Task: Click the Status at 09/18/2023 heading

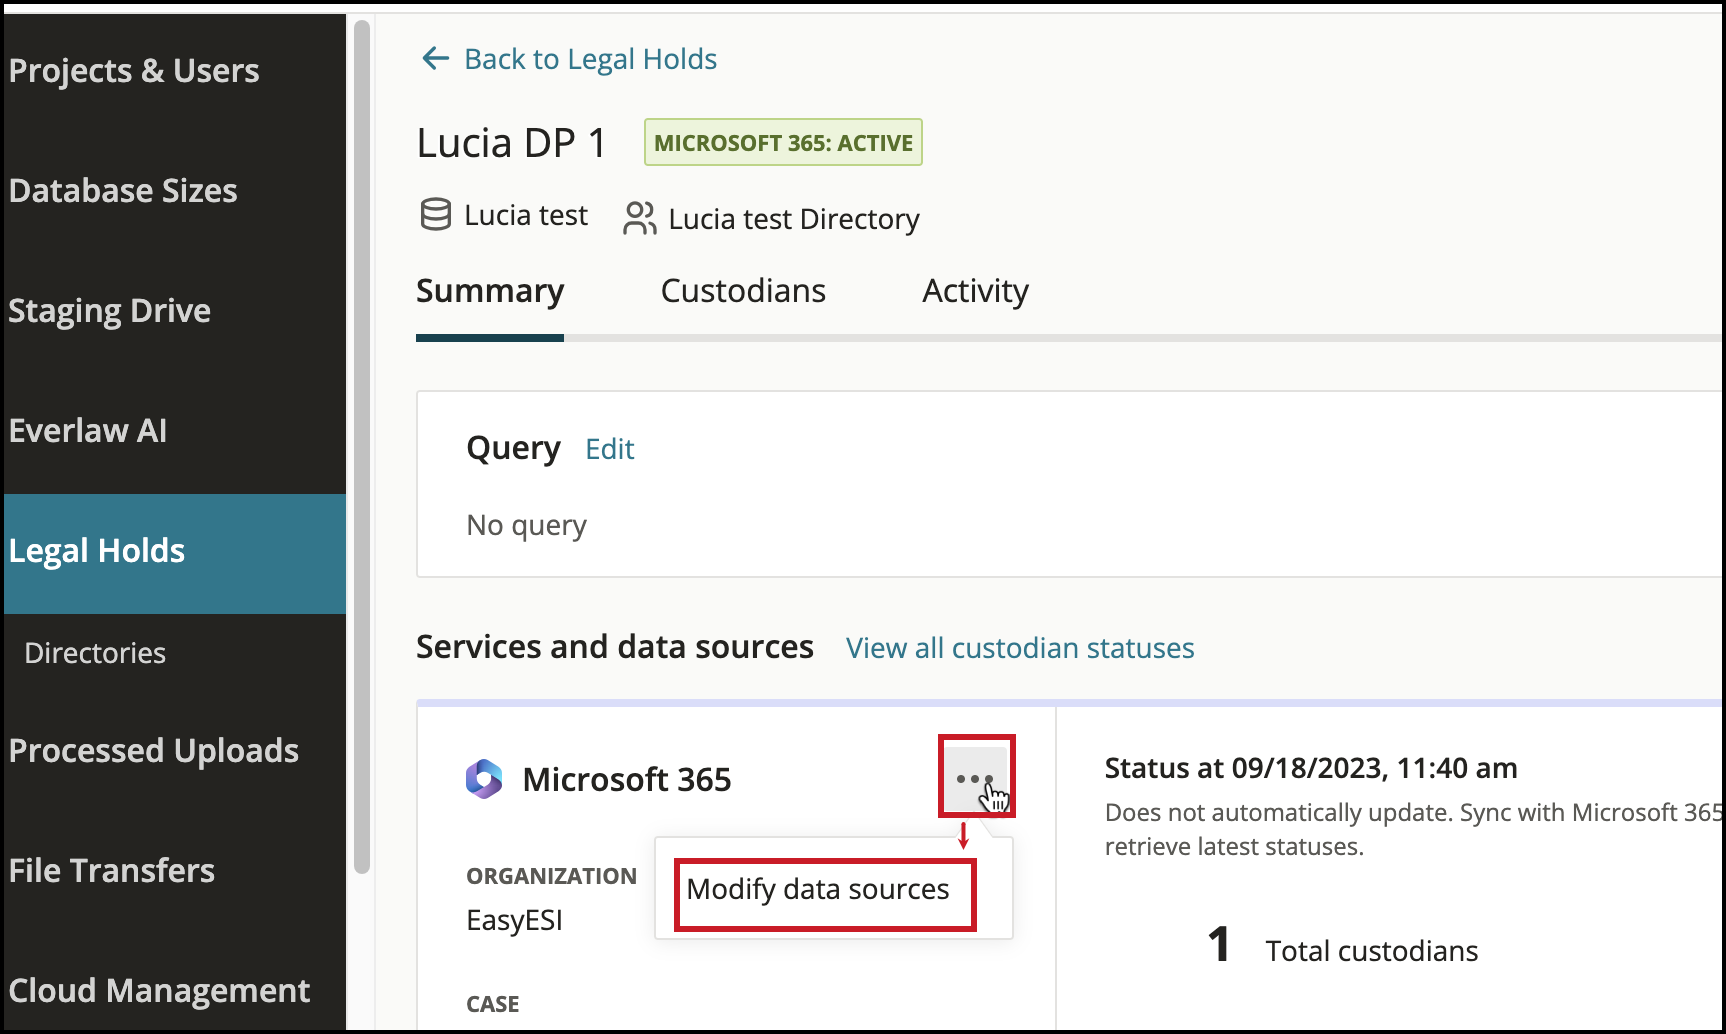Action: coord(1311,768)
